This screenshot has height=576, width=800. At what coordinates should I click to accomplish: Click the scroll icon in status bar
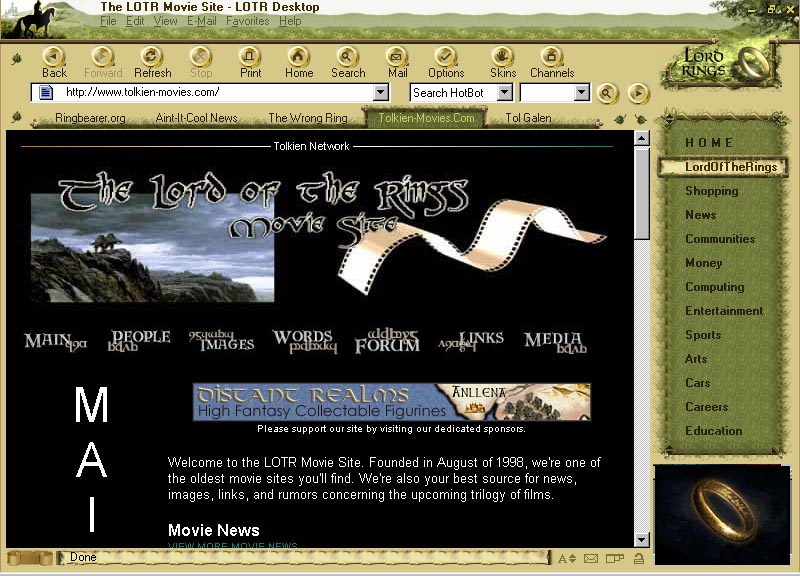click(x=30, y=558)
